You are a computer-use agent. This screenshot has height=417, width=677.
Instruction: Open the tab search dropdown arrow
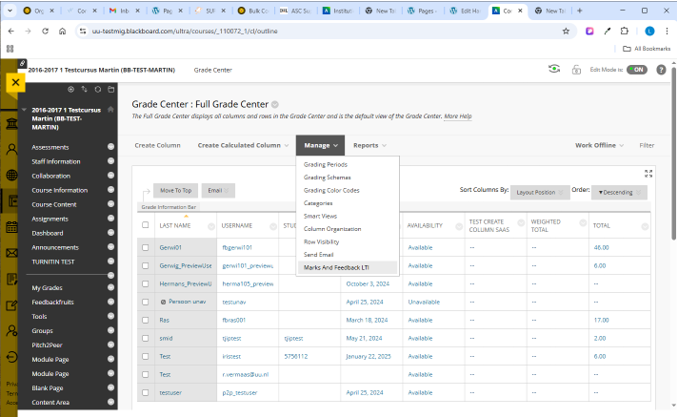tap(9, 11)
